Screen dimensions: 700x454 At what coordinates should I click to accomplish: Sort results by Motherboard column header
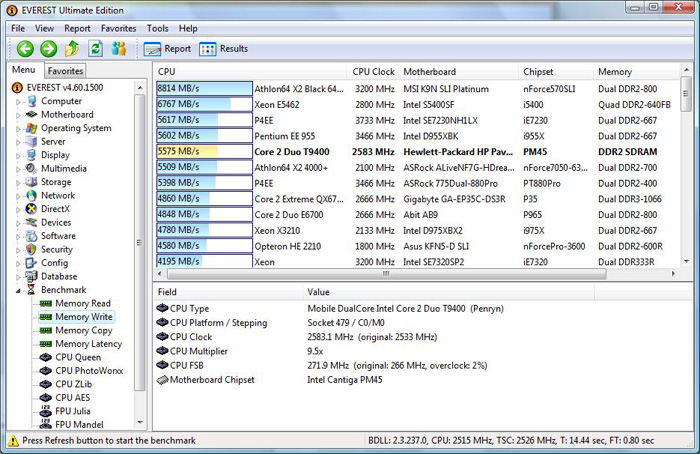(x=459, y=72)
